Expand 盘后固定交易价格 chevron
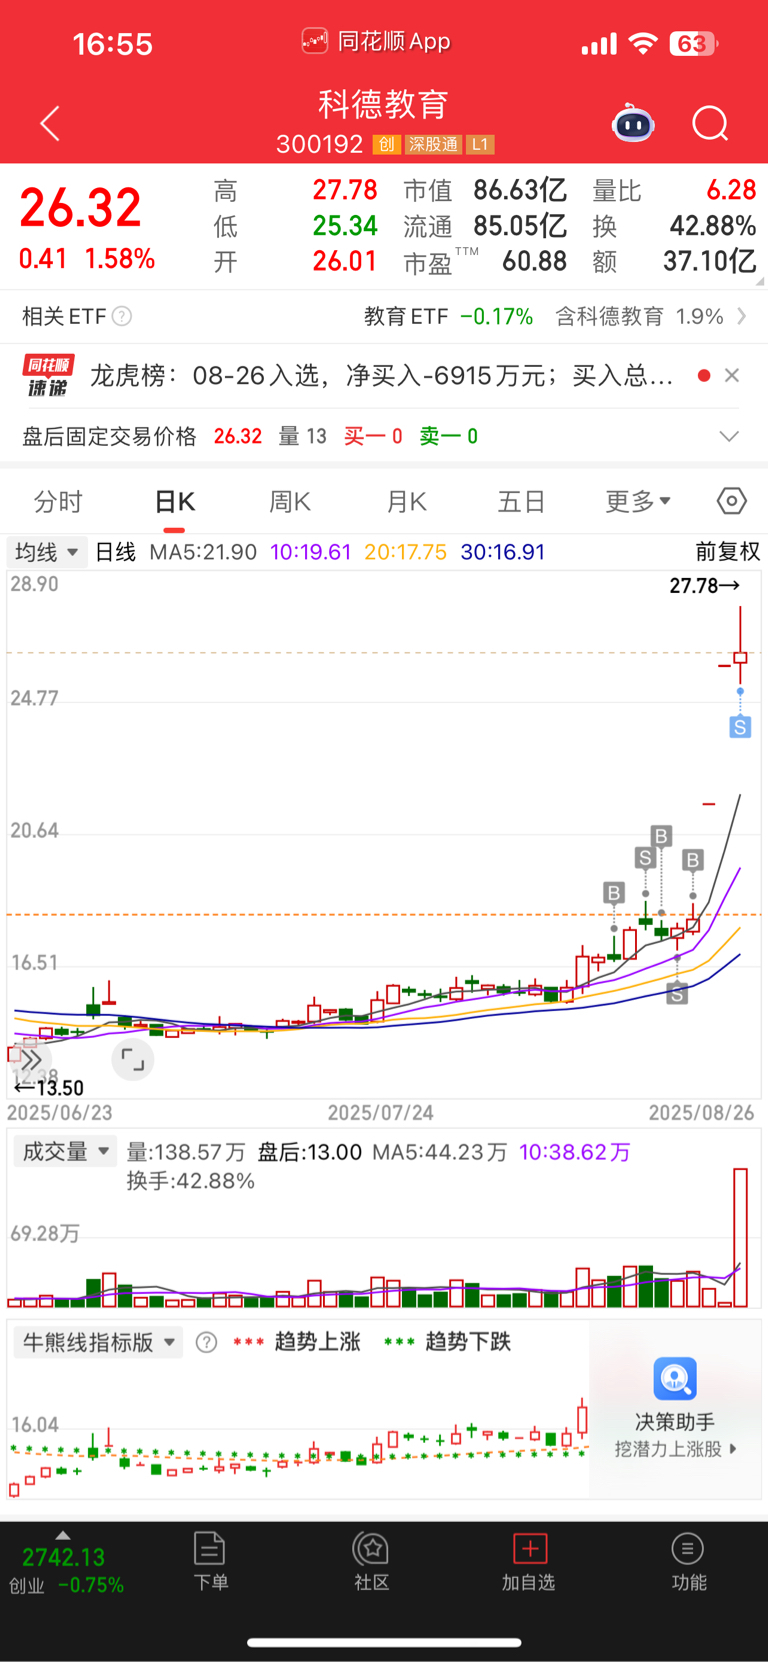Viewport: 768px width, 1662px height. click(730, 436)
